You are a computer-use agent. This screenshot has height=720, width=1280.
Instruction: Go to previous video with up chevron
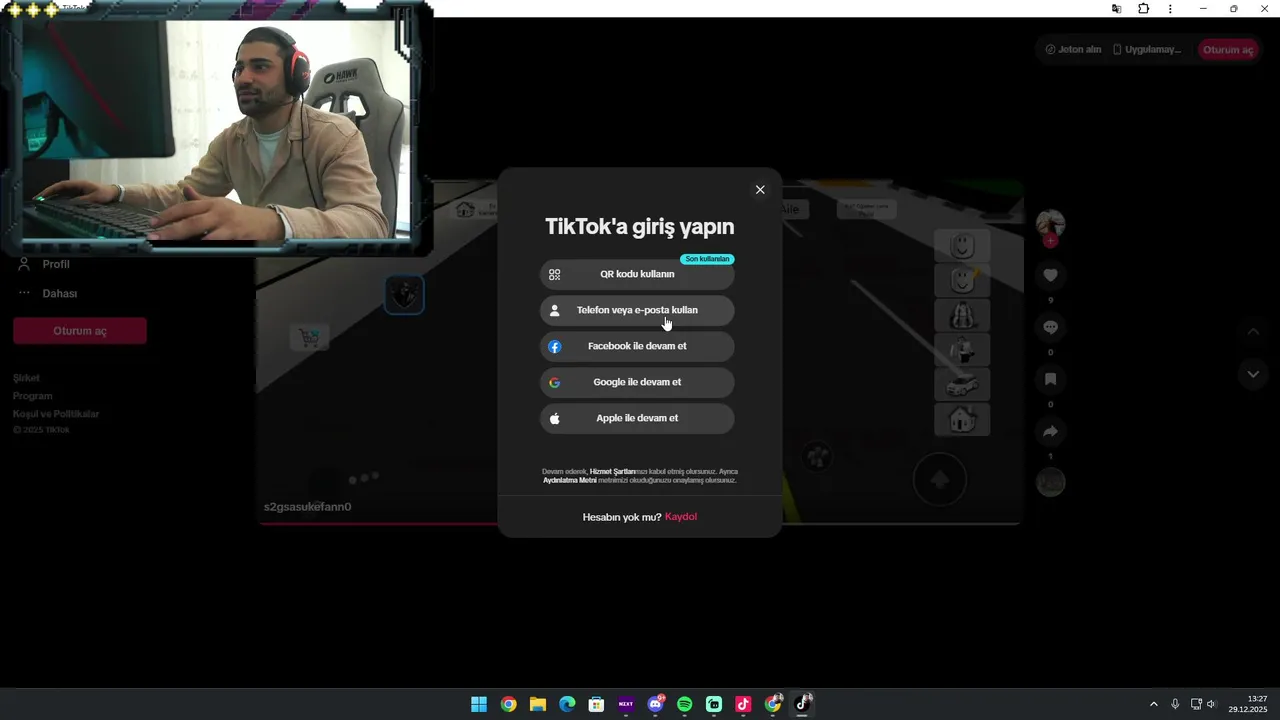[x=1253, y=332]
